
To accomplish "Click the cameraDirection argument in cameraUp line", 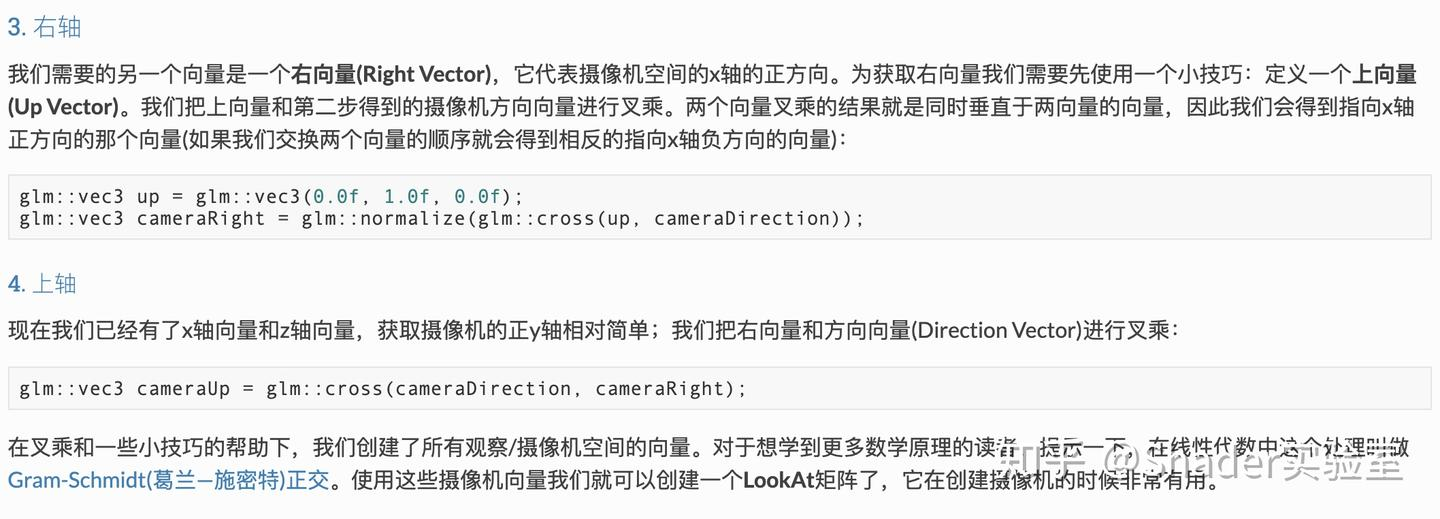I will tap(483, 388).
